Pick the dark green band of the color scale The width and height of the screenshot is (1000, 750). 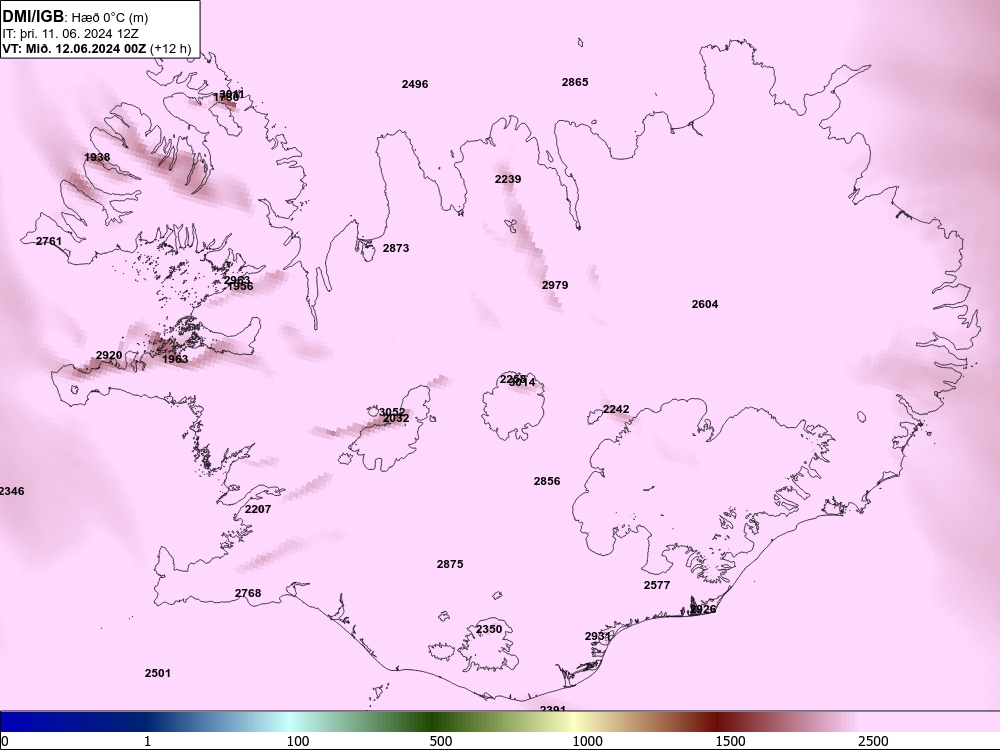434,721
